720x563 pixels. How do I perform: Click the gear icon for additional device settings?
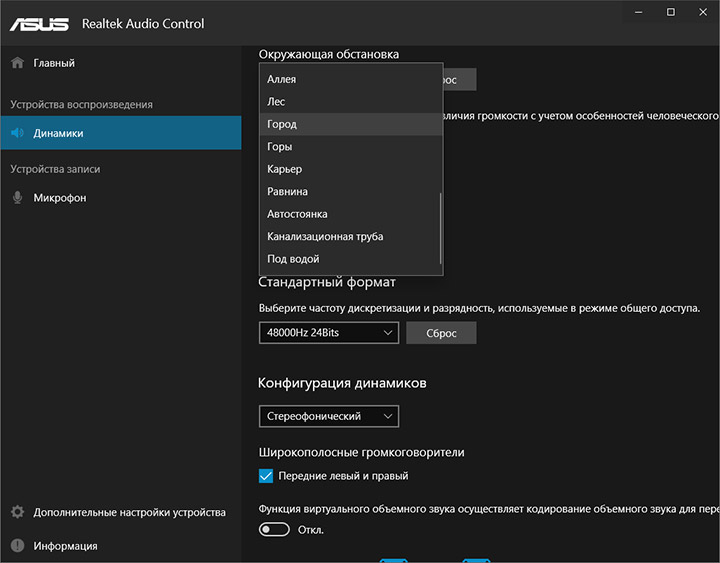click(x=17, y=513)
